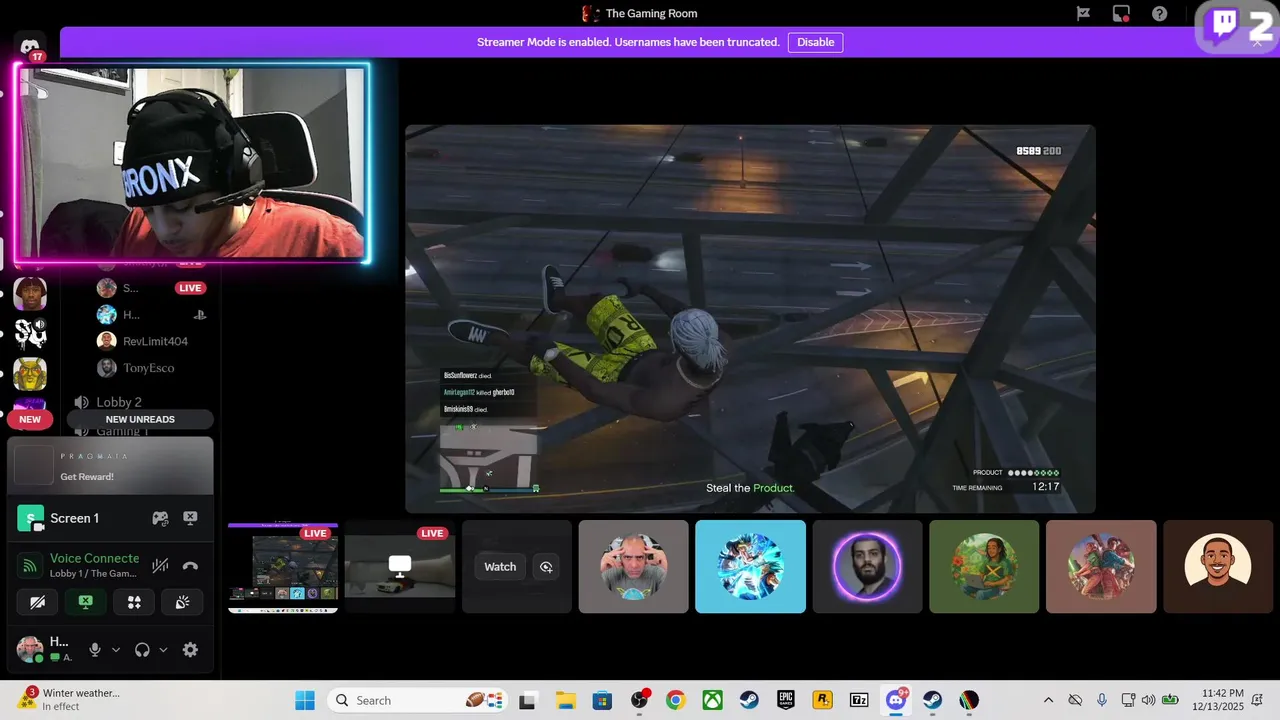
Task: Select the second LIVE stream thumbnail showing a car
Action: [400, 567]
